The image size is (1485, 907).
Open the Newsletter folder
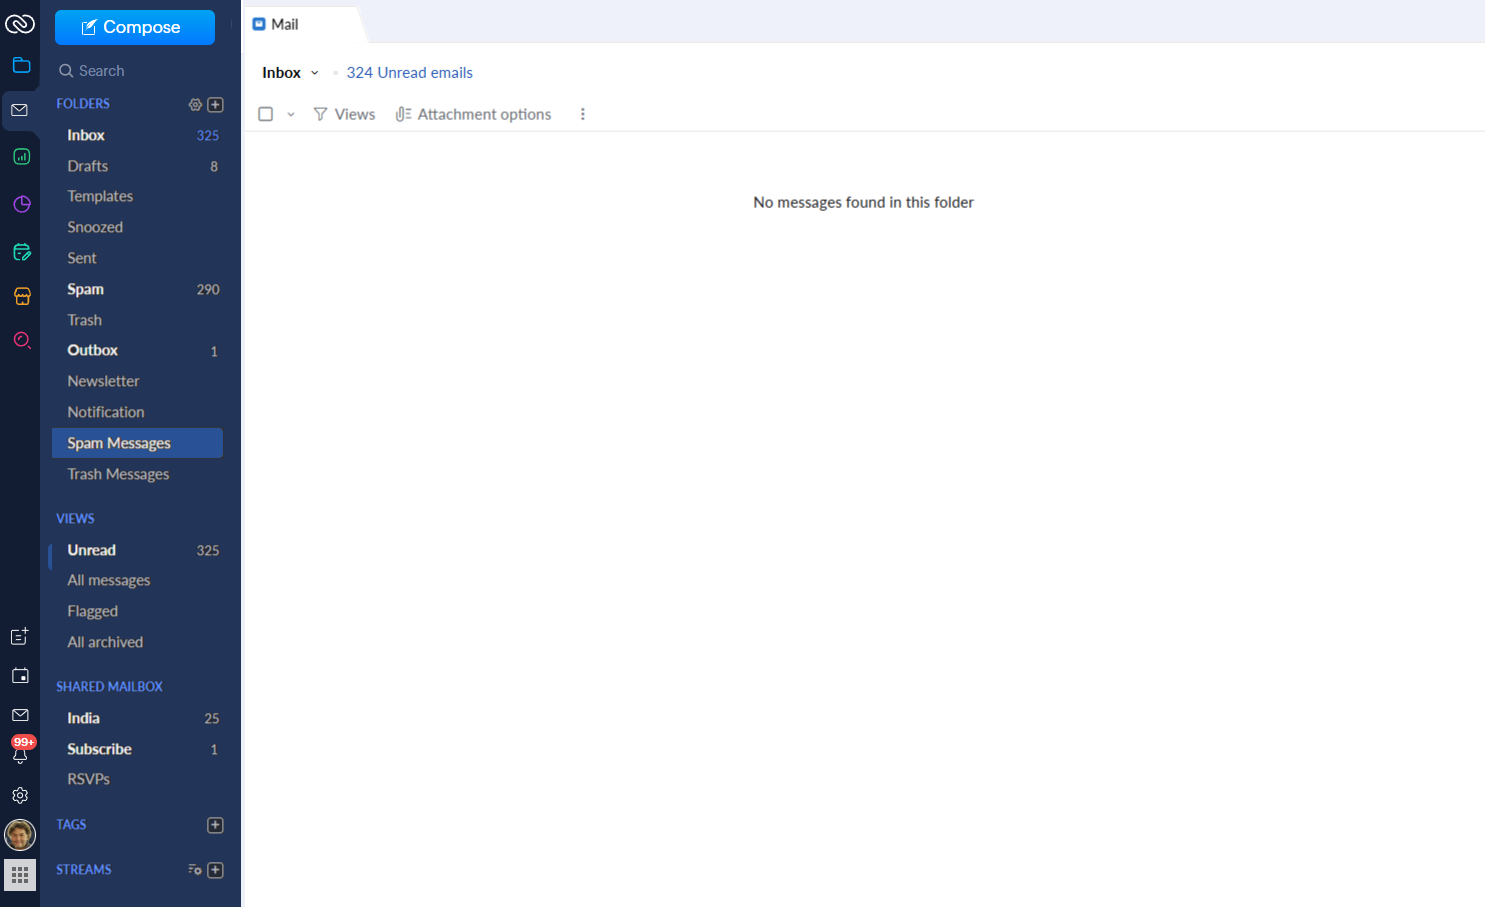(138, 381)
